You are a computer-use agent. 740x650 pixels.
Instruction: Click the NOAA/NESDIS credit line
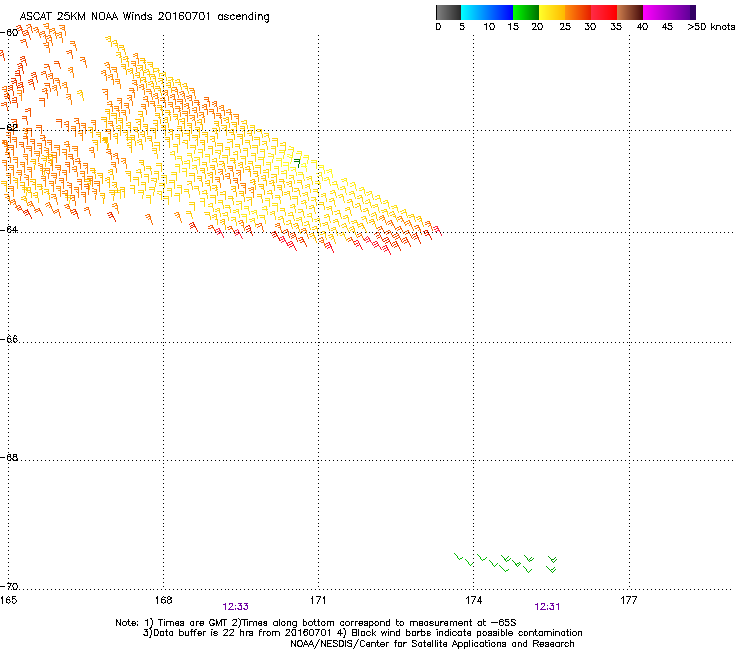pyautogui.click(x=432, y=644)
